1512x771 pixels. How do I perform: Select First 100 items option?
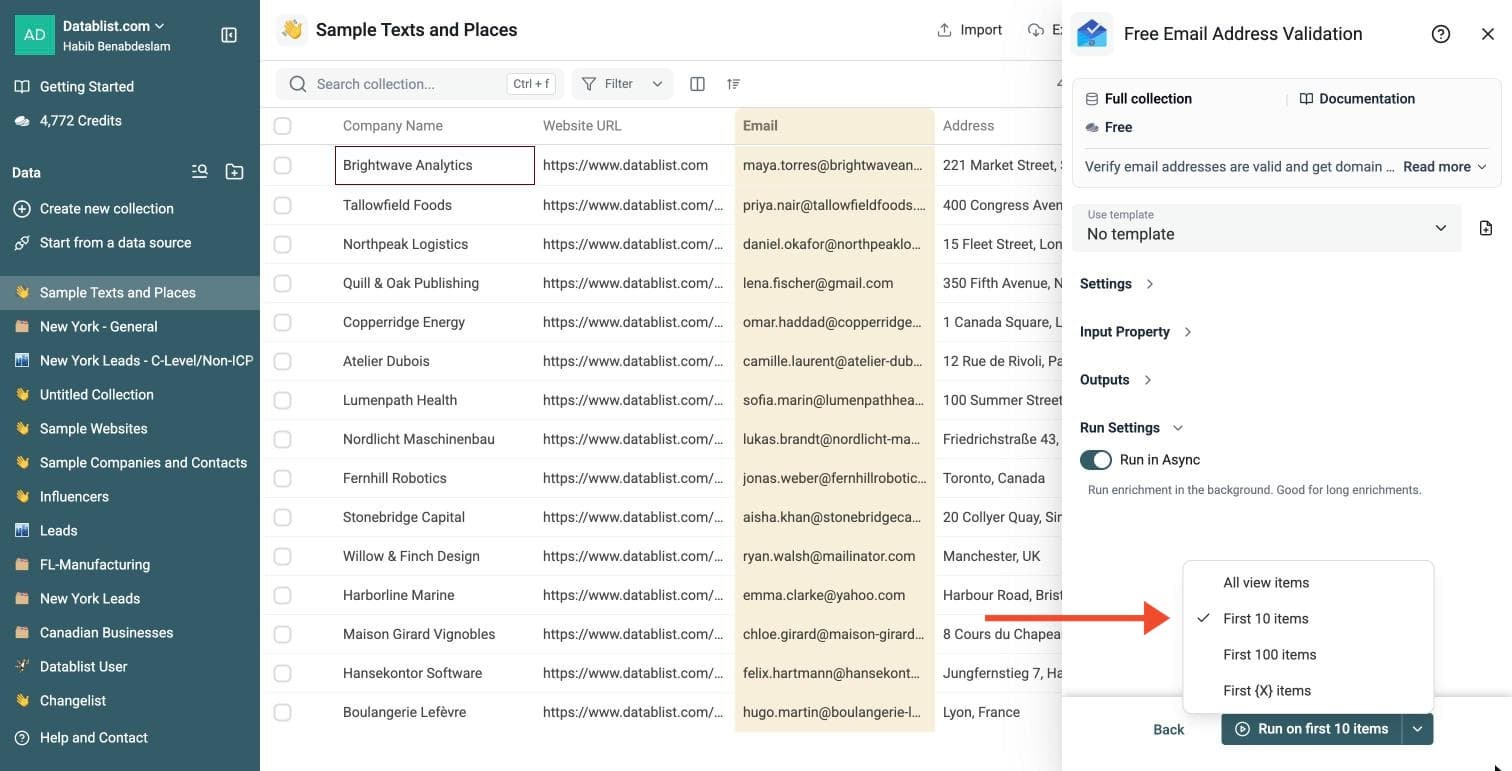(1308, 655)
